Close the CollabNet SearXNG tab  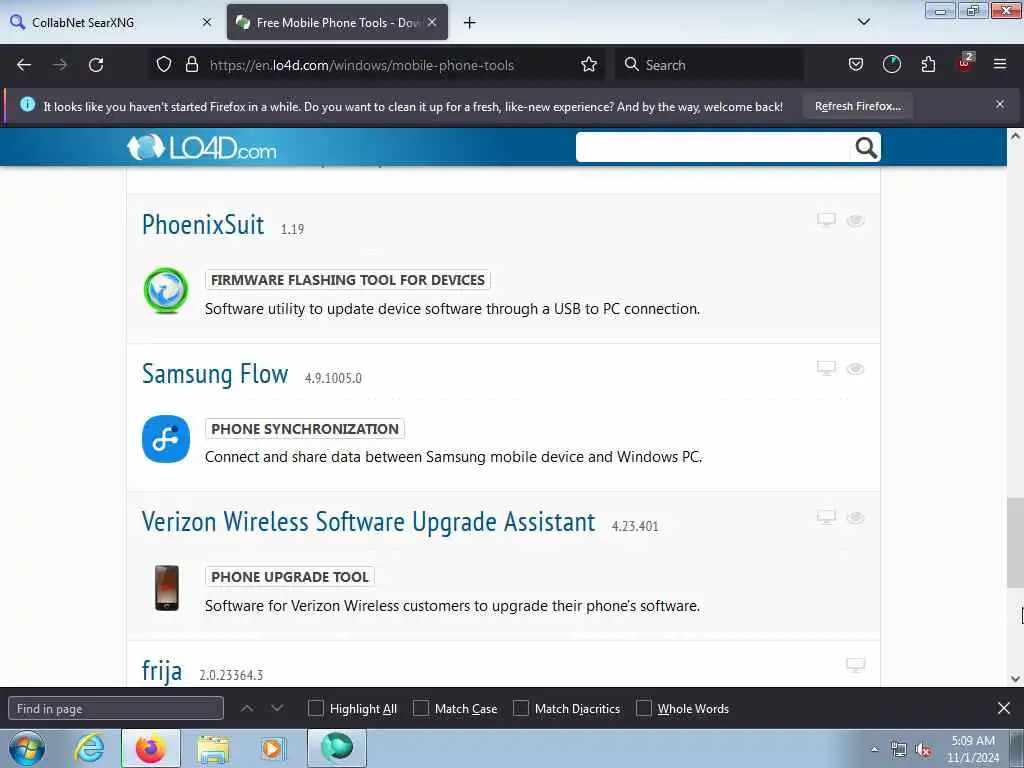pos(207,22)
